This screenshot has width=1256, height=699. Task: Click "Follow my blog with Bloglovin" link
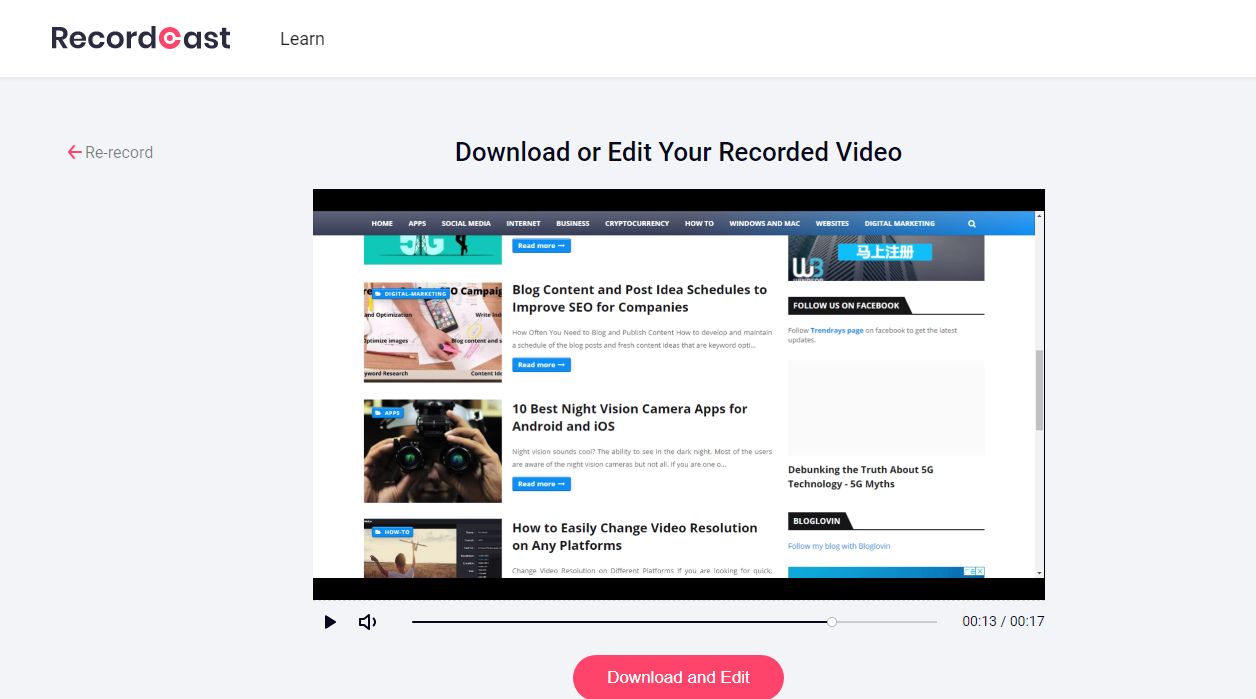(x=839, y=546)
